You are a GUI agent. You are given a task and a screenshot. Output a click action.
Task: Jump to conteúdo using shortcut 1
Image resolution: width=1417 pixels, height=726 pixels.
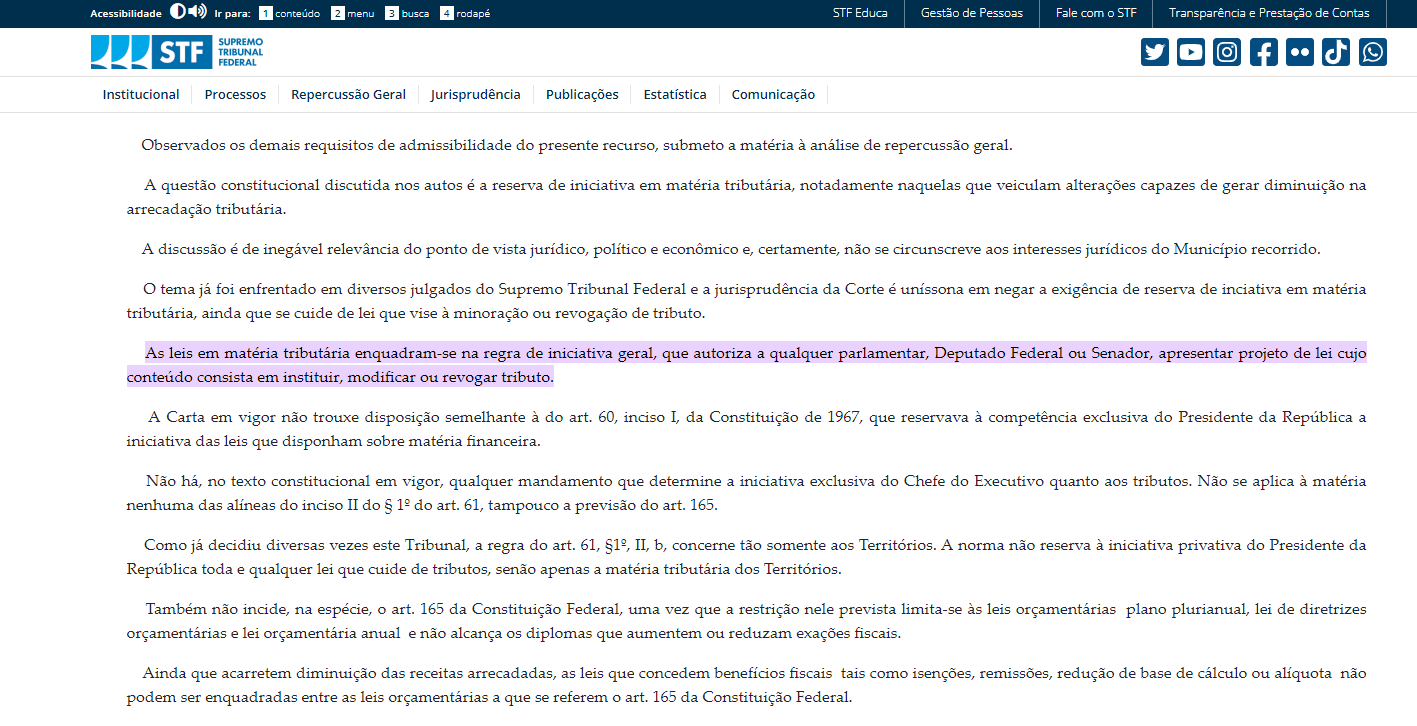pyautogui.click(x=289, y=14)
